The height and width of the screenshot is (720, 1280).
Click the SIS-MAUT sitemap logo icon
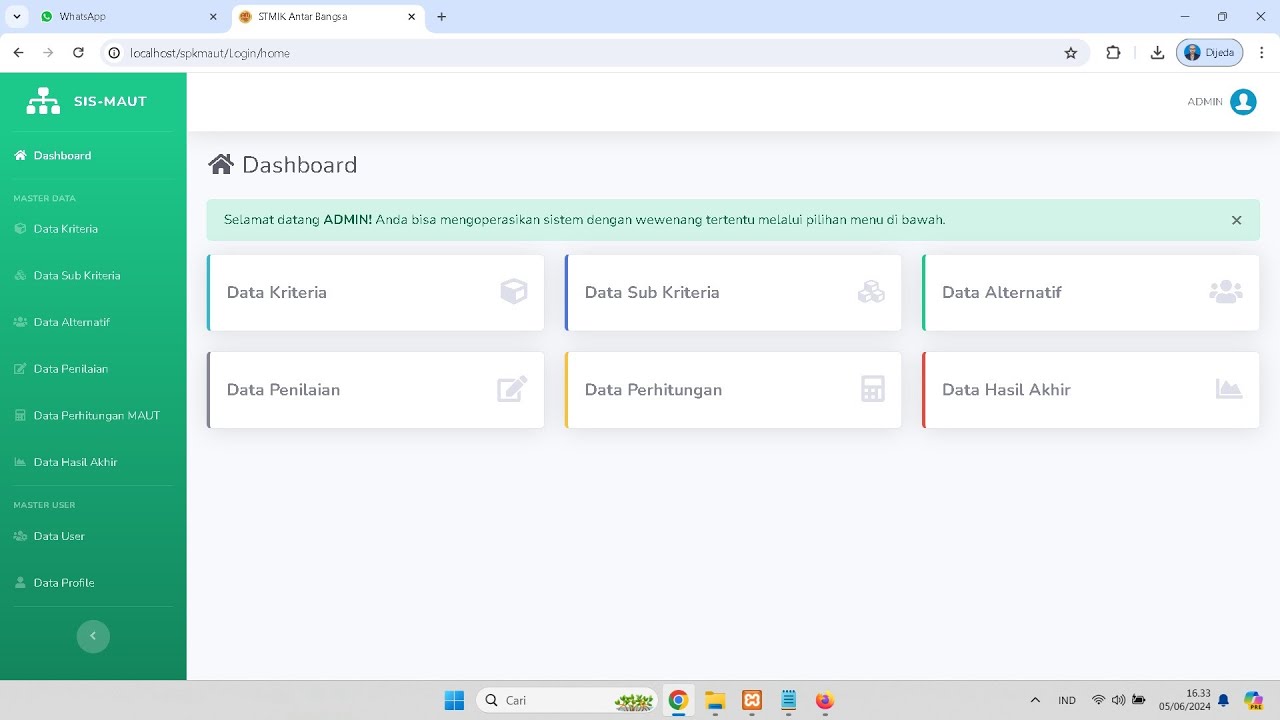[43, 101]
